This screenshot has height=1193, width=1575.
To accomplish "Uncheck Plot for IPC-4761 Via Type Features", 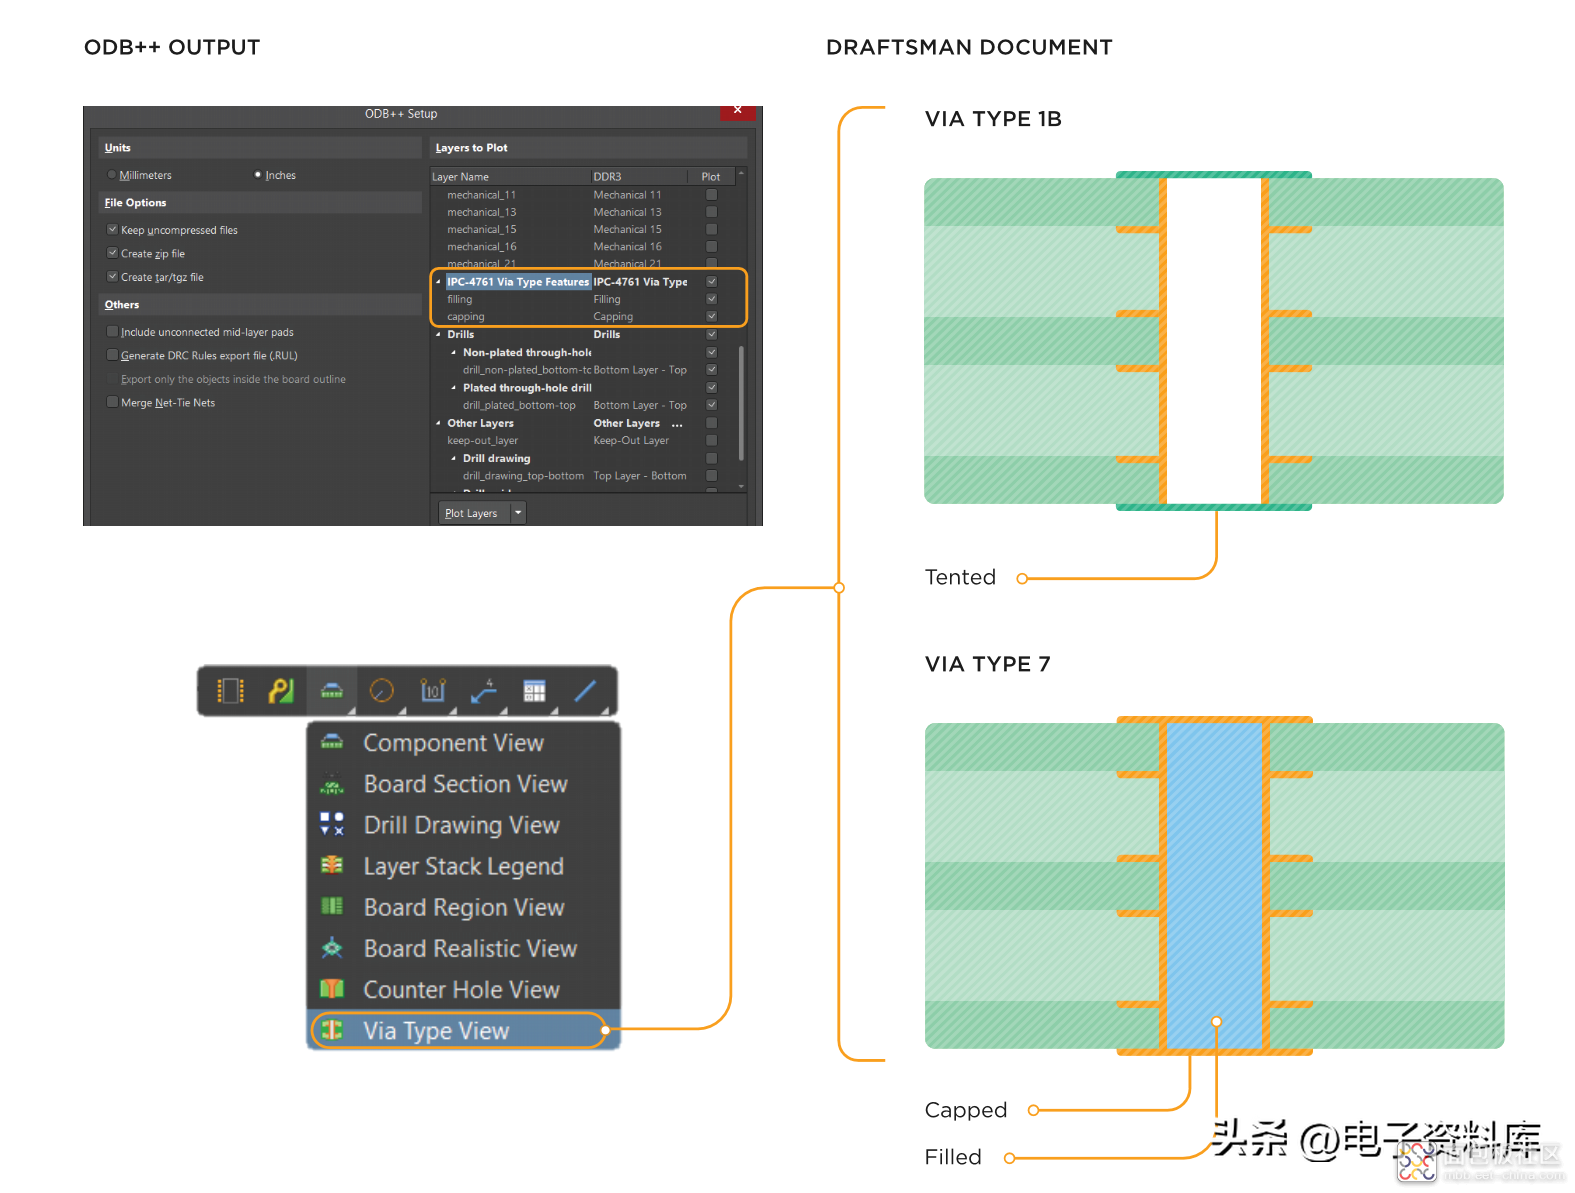I will (712, 282).
